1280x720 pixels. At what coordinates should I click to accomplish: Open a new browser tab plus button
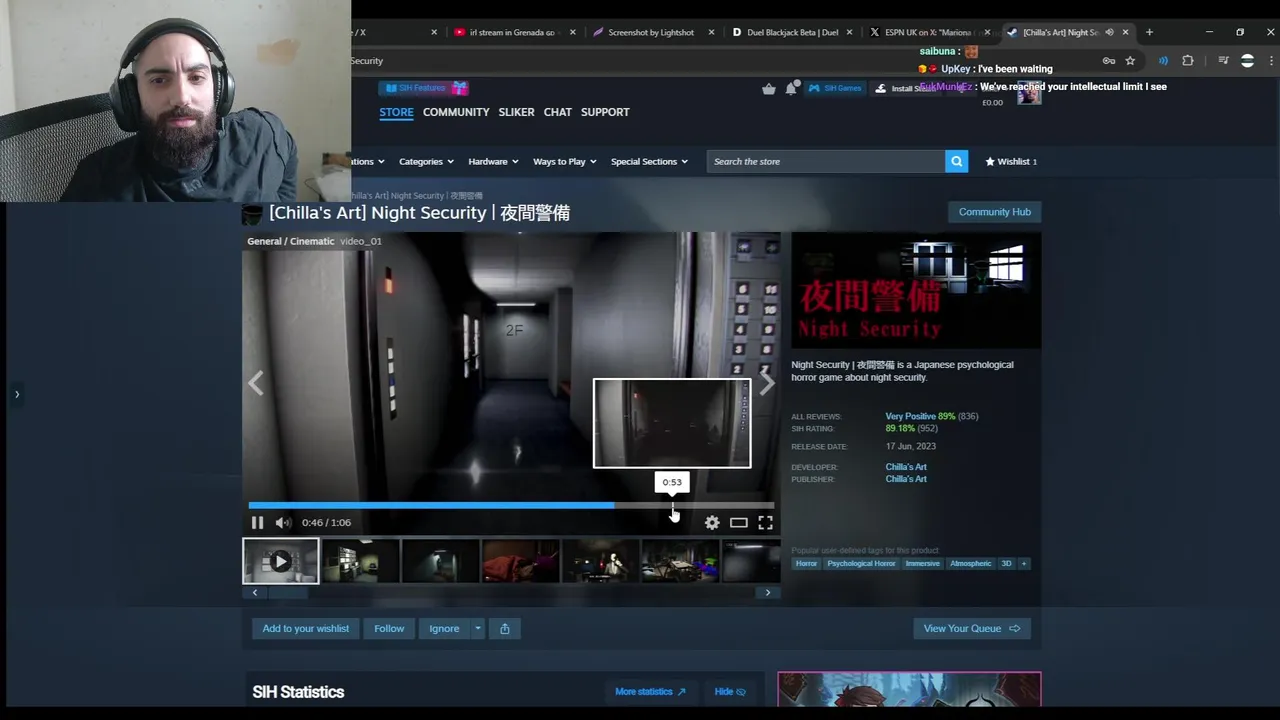click(1149, 32)
